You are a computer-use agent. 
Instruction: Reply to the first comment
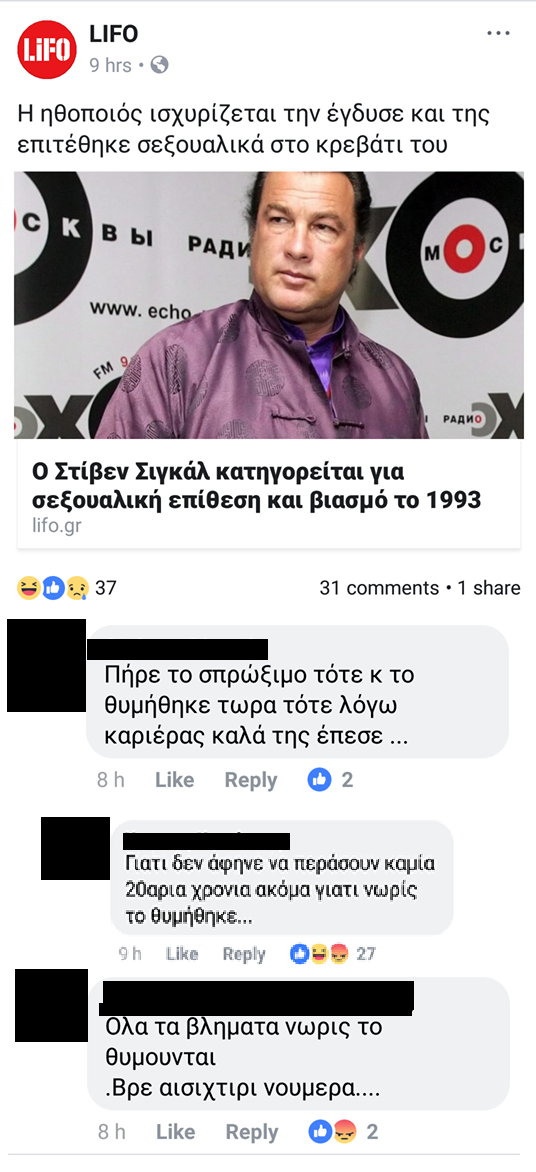250,780
